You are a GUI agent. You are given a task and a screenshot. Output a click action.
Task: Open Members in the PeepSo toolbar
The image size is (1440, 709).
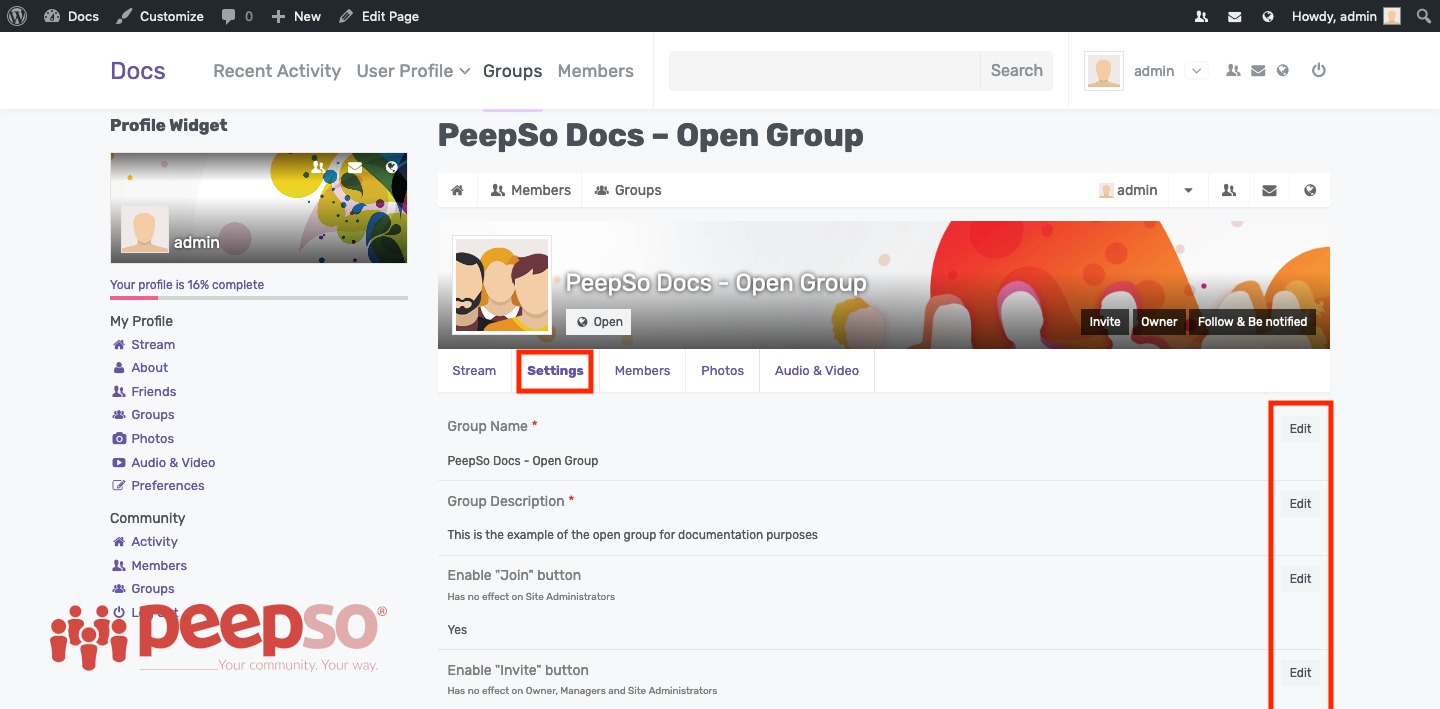tap(531, 190)
